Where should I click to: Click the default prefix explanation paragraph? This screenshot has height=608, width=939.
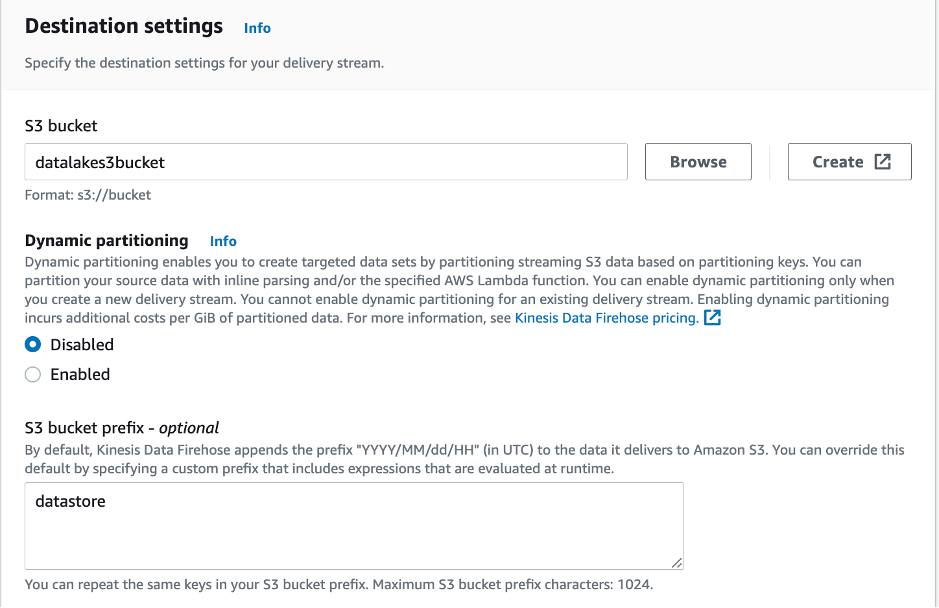[464, 459]
